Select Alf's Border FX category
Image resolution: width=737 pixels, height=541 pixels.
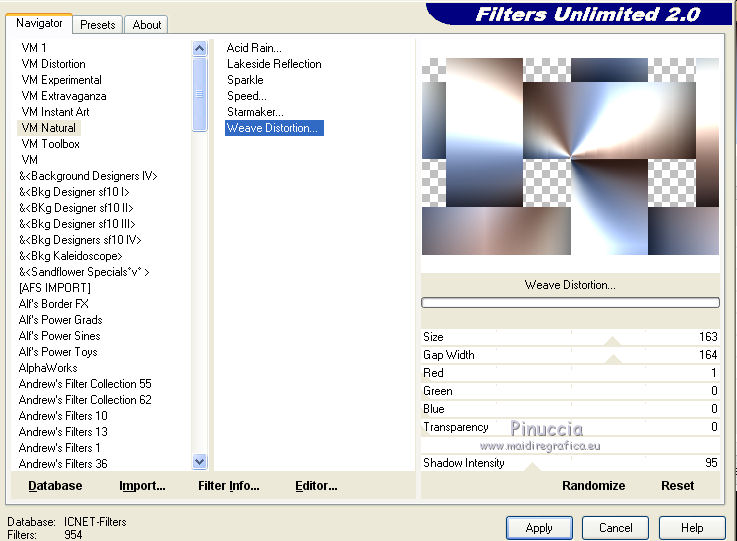pos(54,304)
